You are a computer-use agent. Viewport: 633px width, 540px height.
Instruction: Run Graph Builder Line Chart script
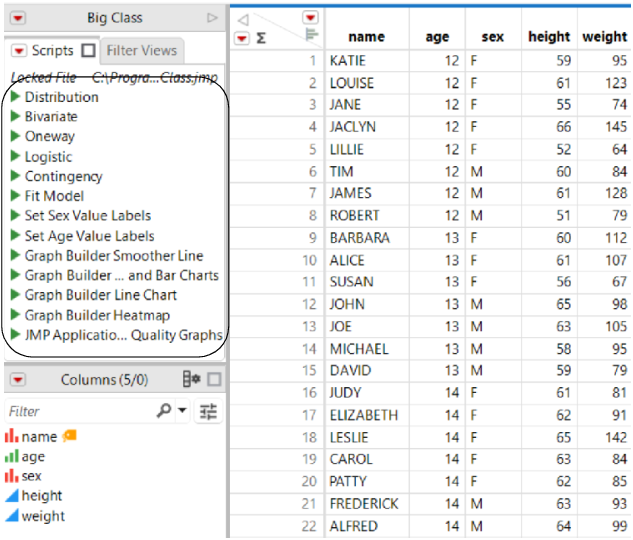(x=15, y=295)
